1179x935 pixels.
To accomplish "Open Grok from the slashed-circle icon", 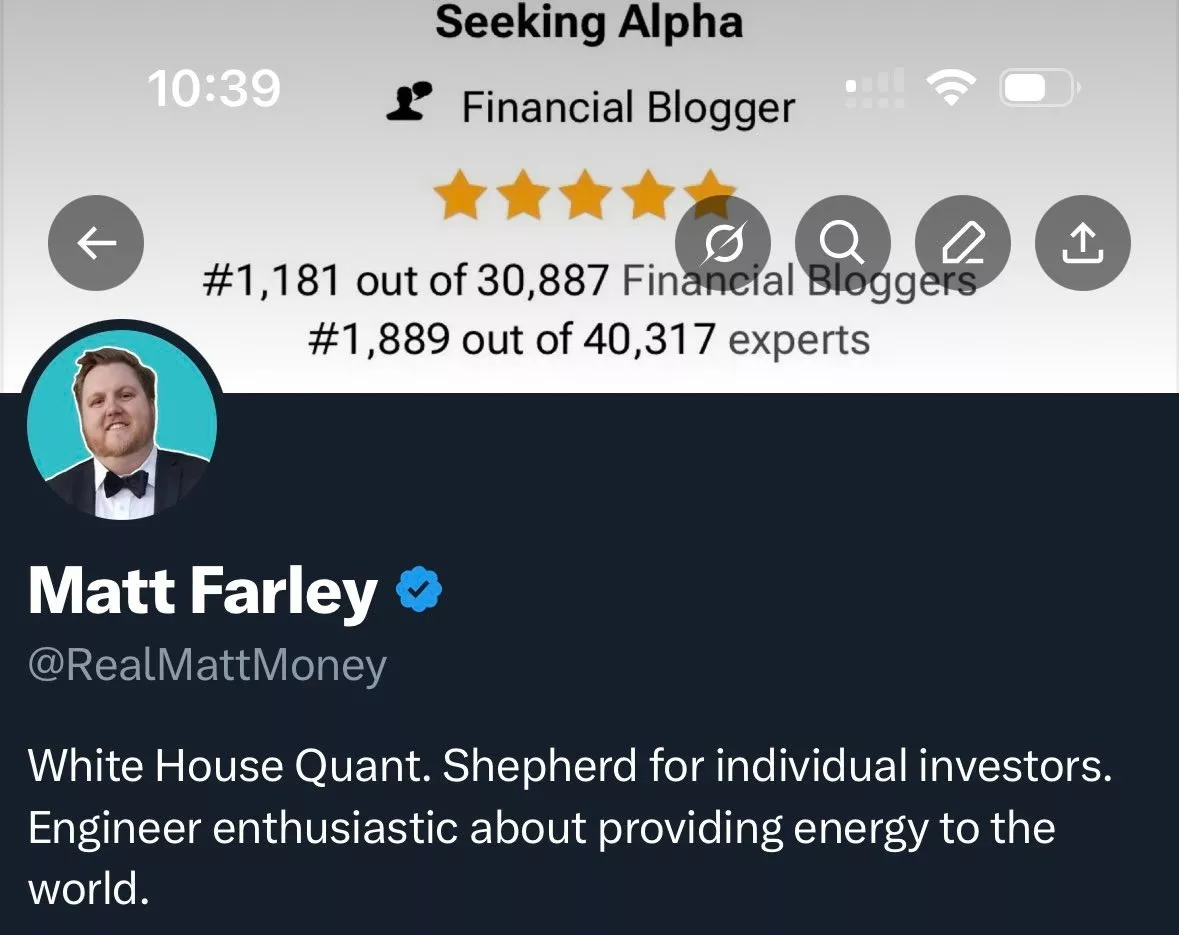I will pyautogui.click(x=723, y=243).
